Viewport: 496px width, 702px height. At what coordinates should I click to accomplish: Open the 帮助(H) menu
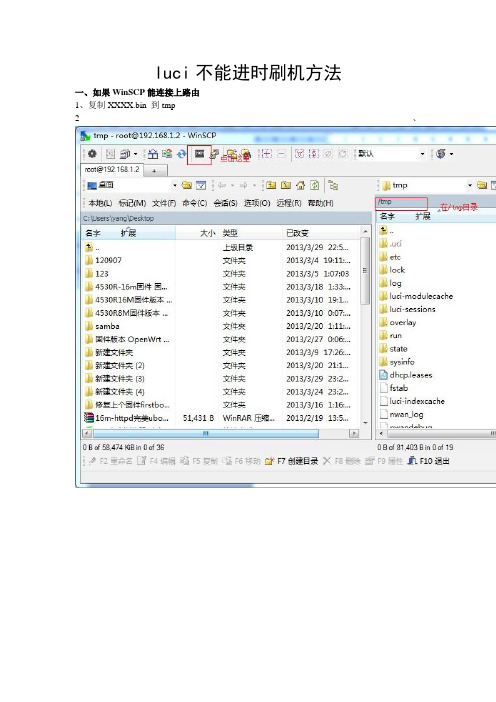pos(321,203)
